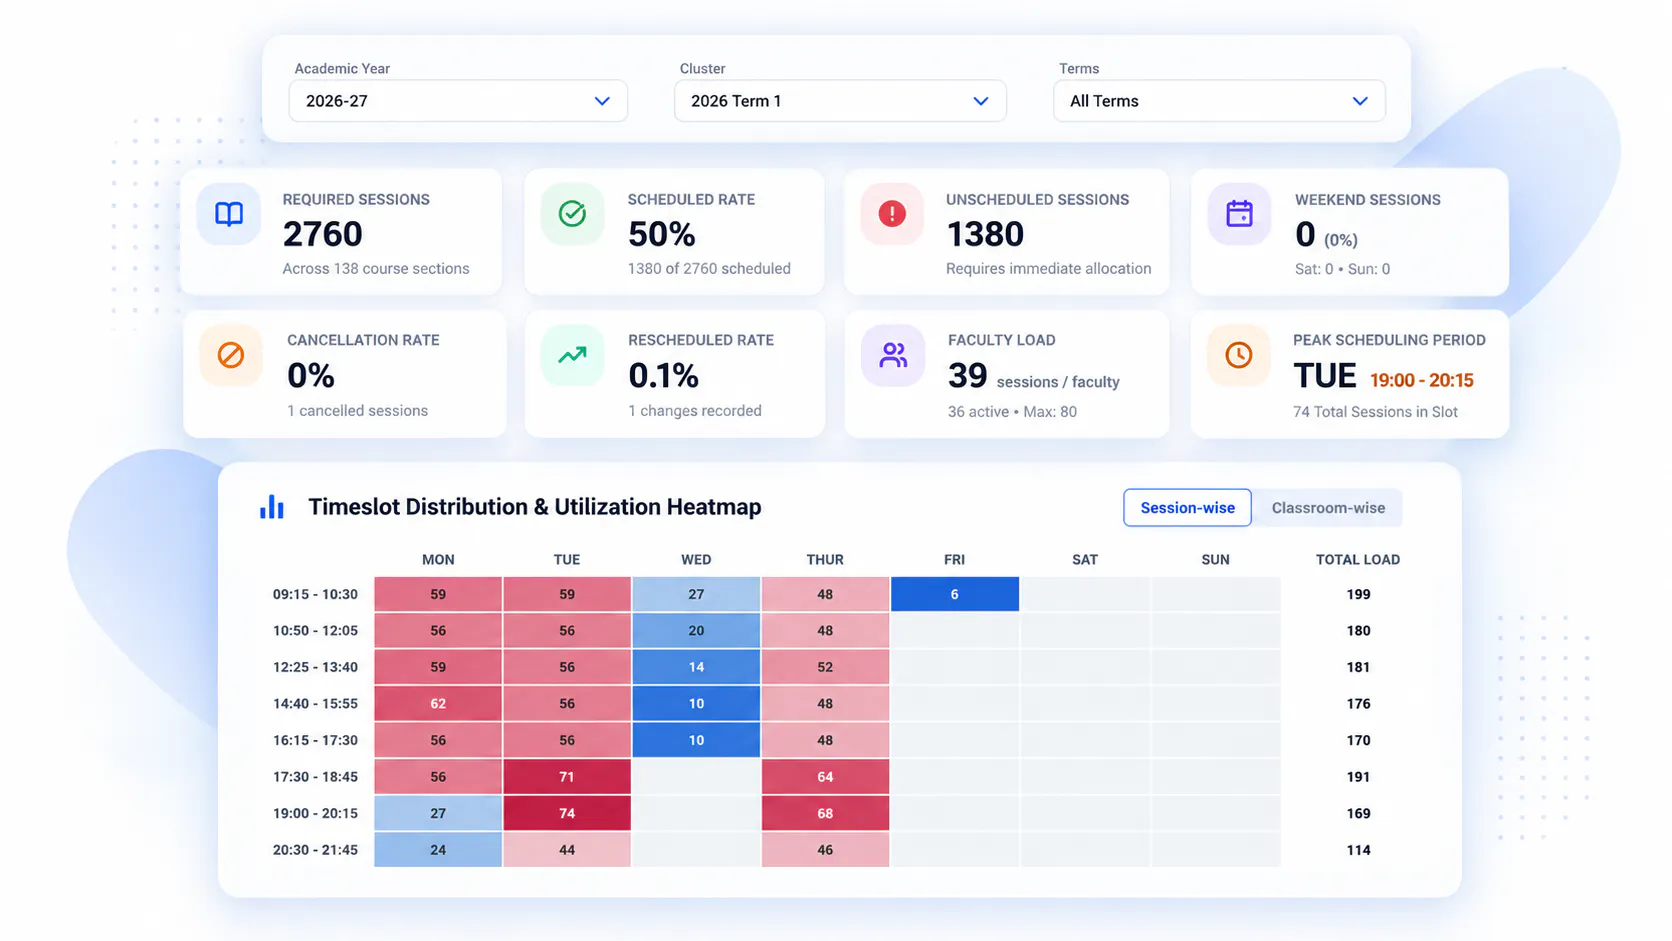The height and width of the screenshot is (941, 1672).
Task: Click the 17:30 - 18:45 timeslot label
Action: (315, 777)
